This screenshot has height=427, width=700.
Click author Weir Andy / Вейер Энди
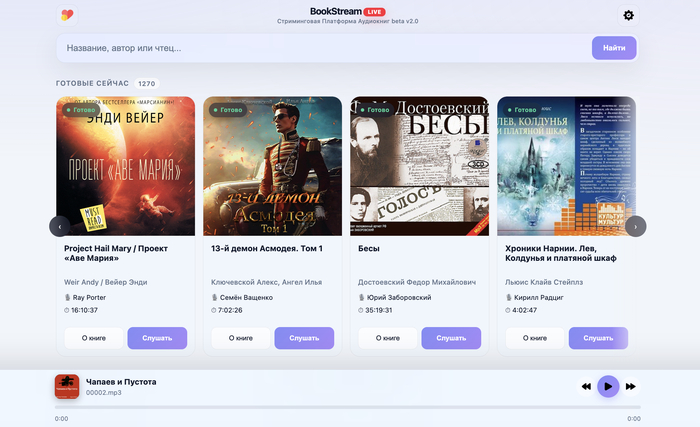(x=106, y=282)
